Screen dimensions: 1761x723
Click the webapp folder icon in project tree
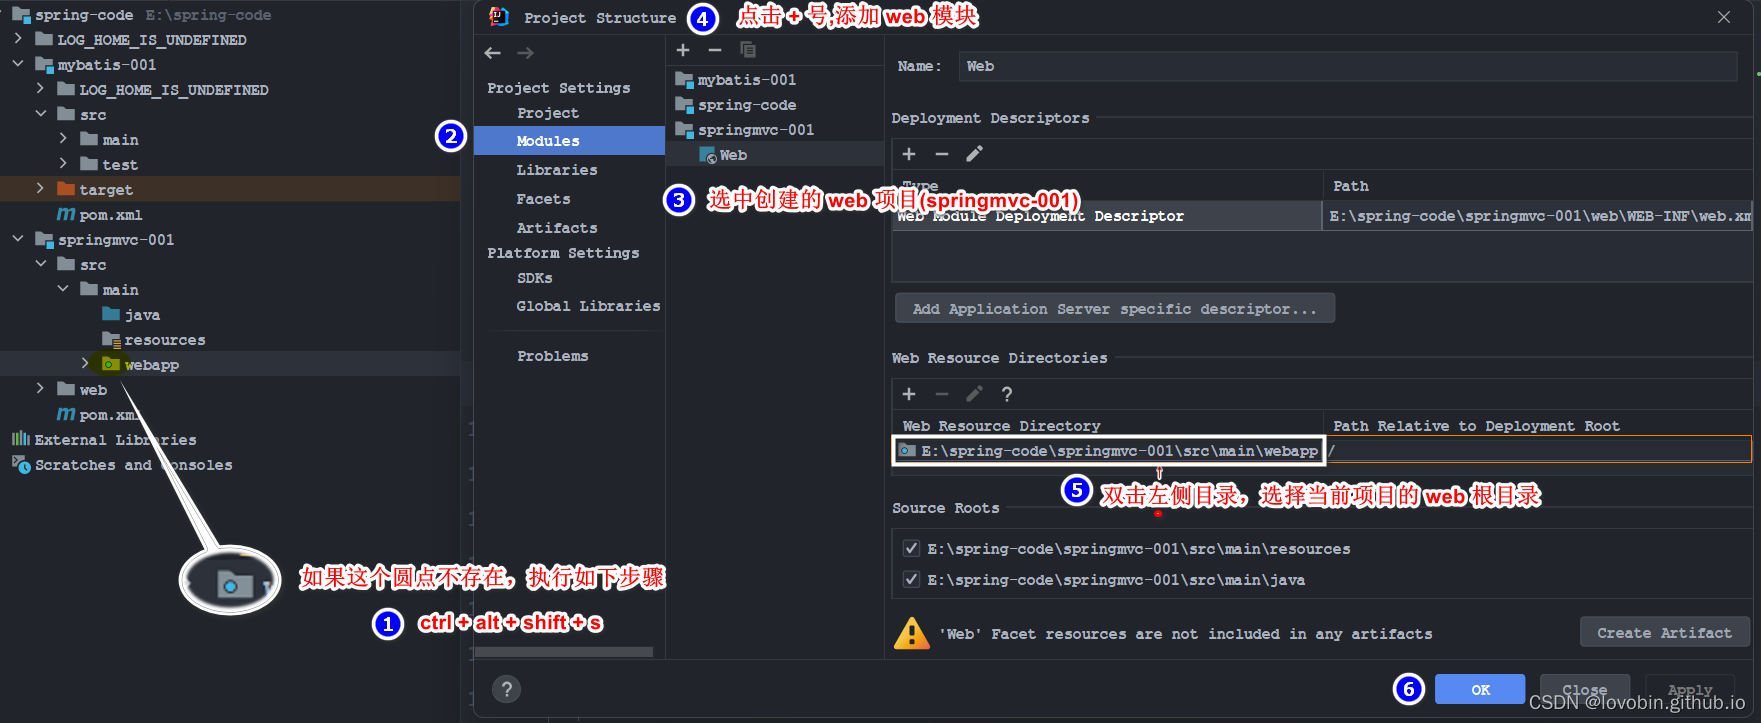click(111, 364)
